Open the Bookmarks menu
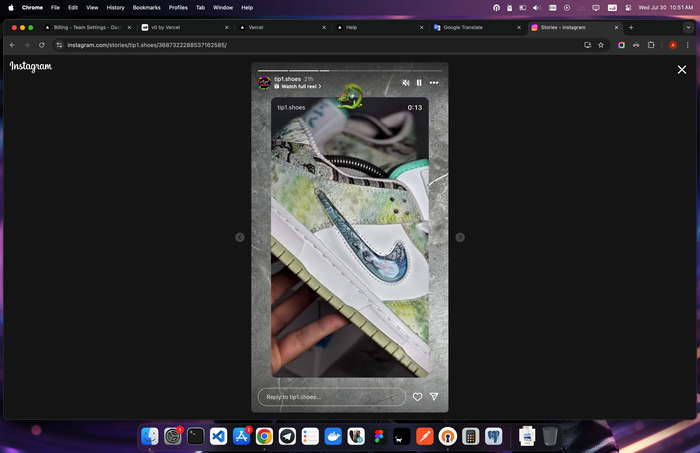 pos(146,8)
